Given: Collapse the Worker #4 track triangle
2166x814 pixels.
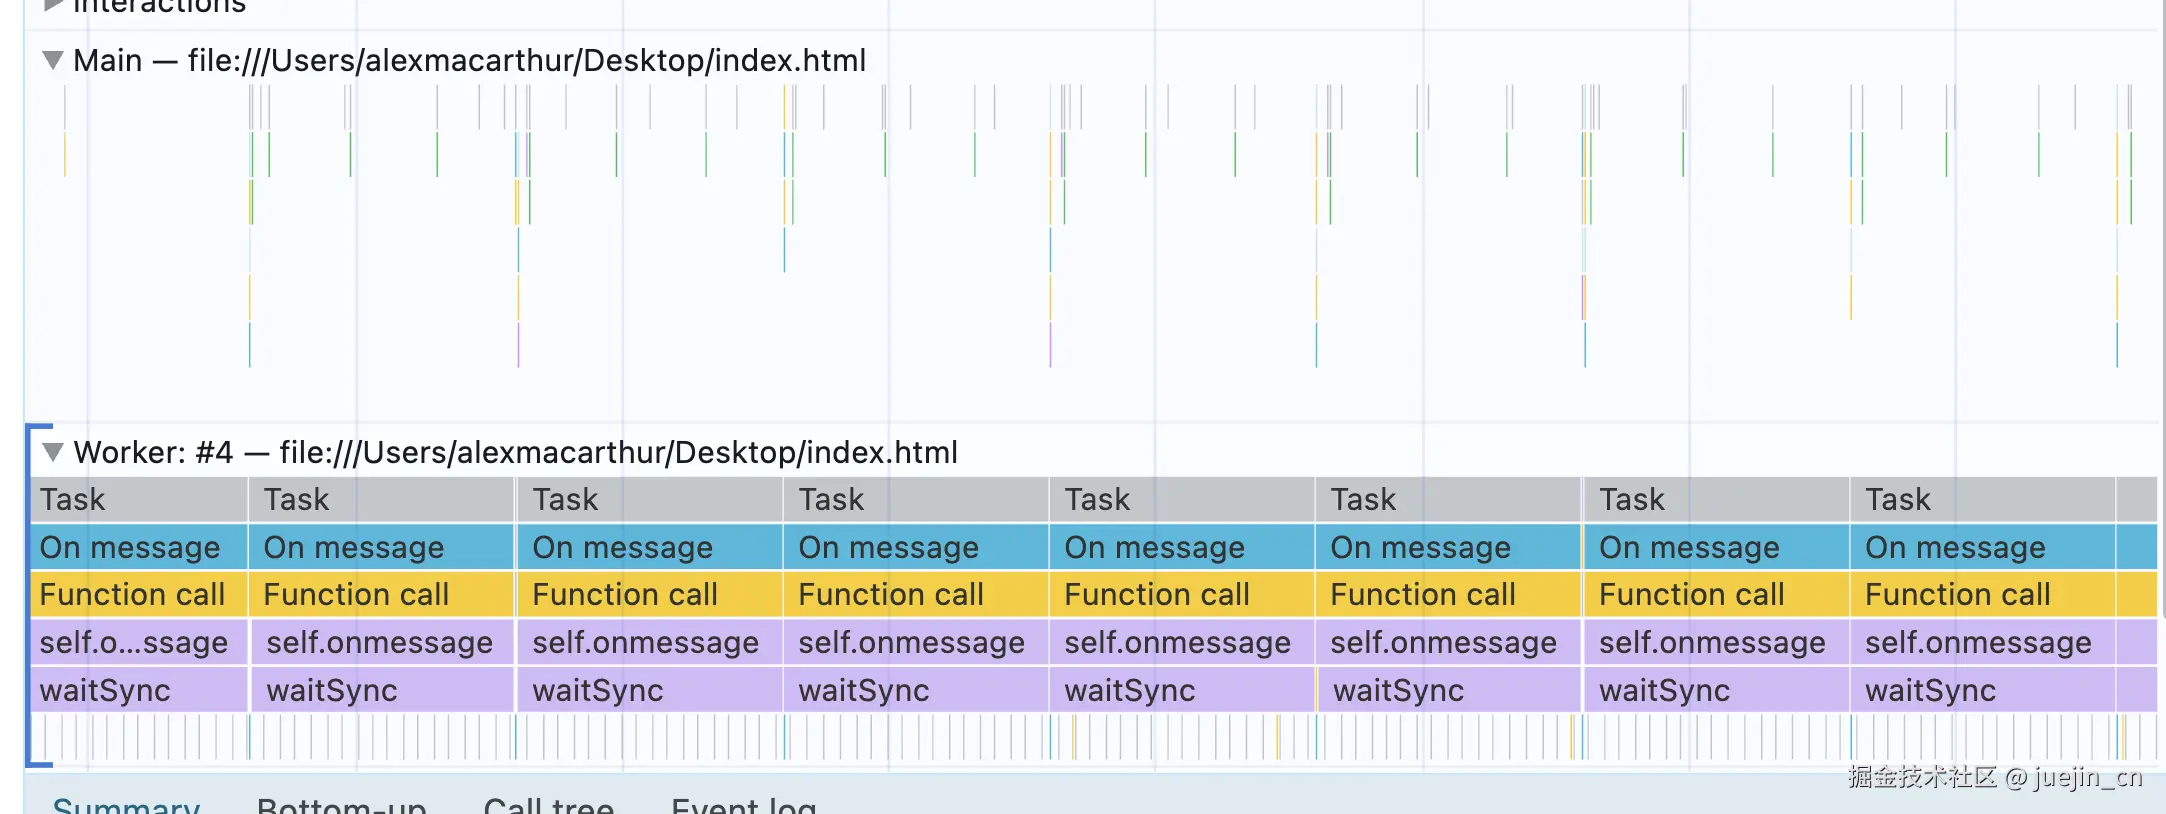Looking at the screenshot, I should tap(53, 453).
